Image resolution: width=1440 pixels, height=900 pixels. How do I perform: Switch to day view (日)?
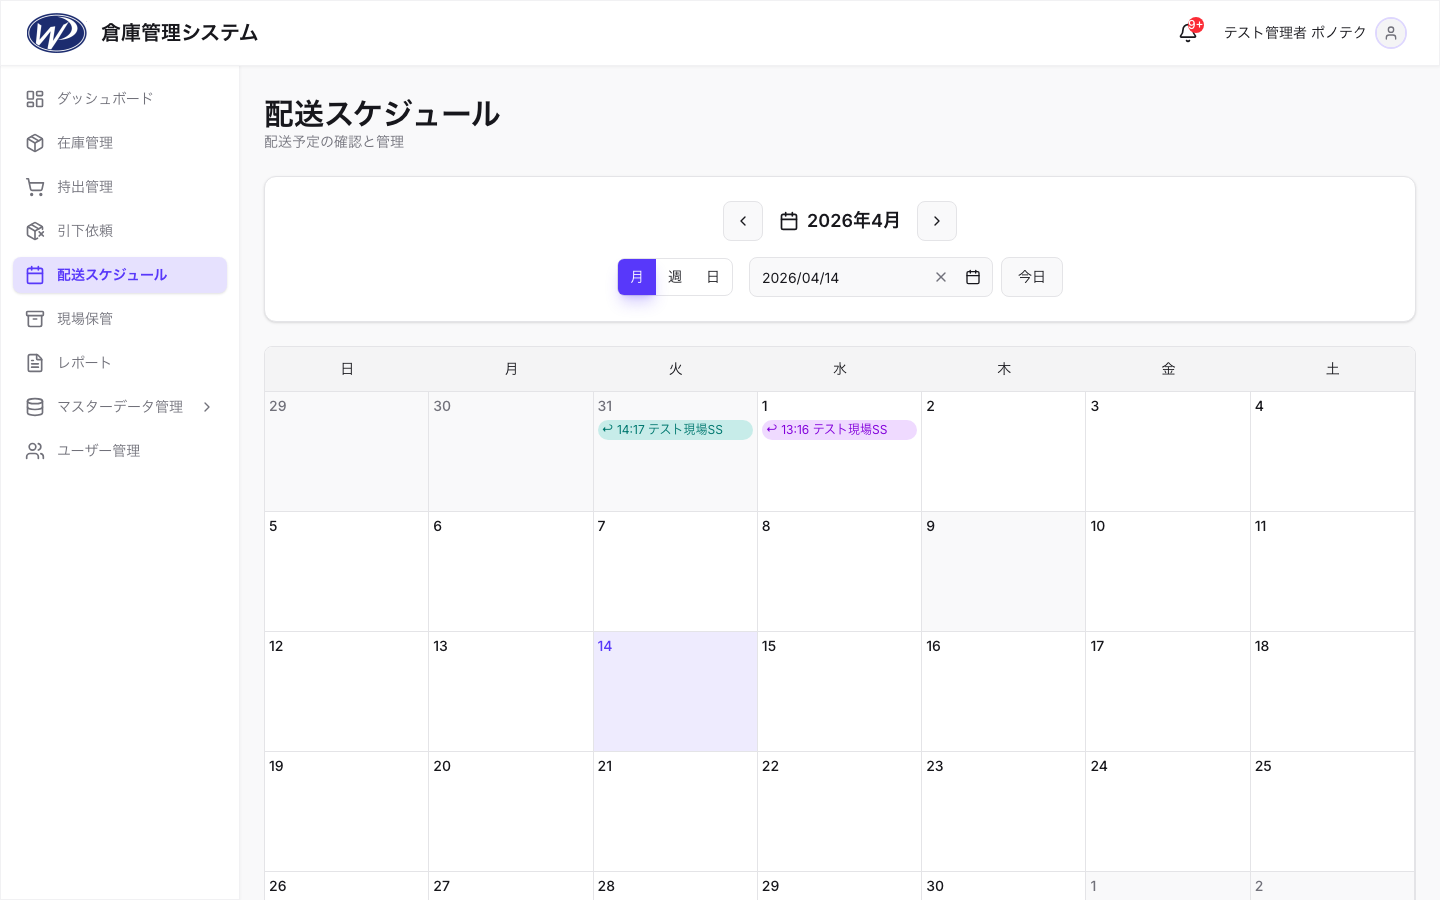click(x=713, y=277)
